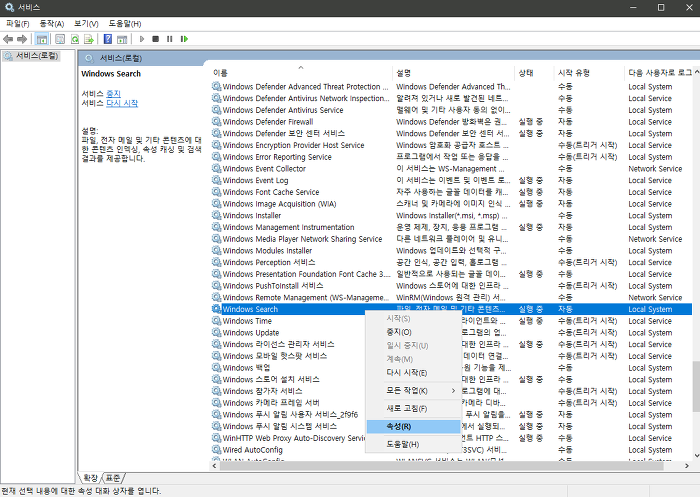Click the Windows Search row gear icon
This screenshot has height=497, width=700.
(x=217, y=309)
